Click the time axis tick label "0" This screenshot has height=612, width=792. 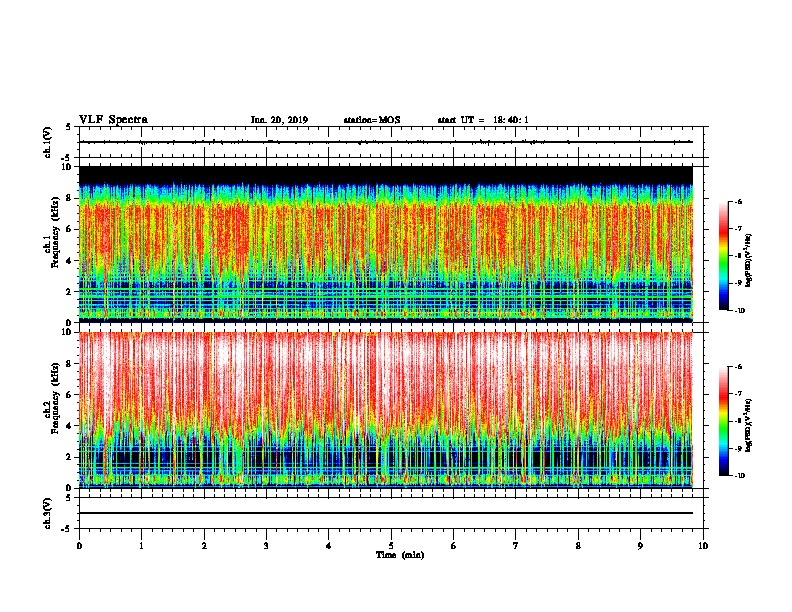(79, 545)
